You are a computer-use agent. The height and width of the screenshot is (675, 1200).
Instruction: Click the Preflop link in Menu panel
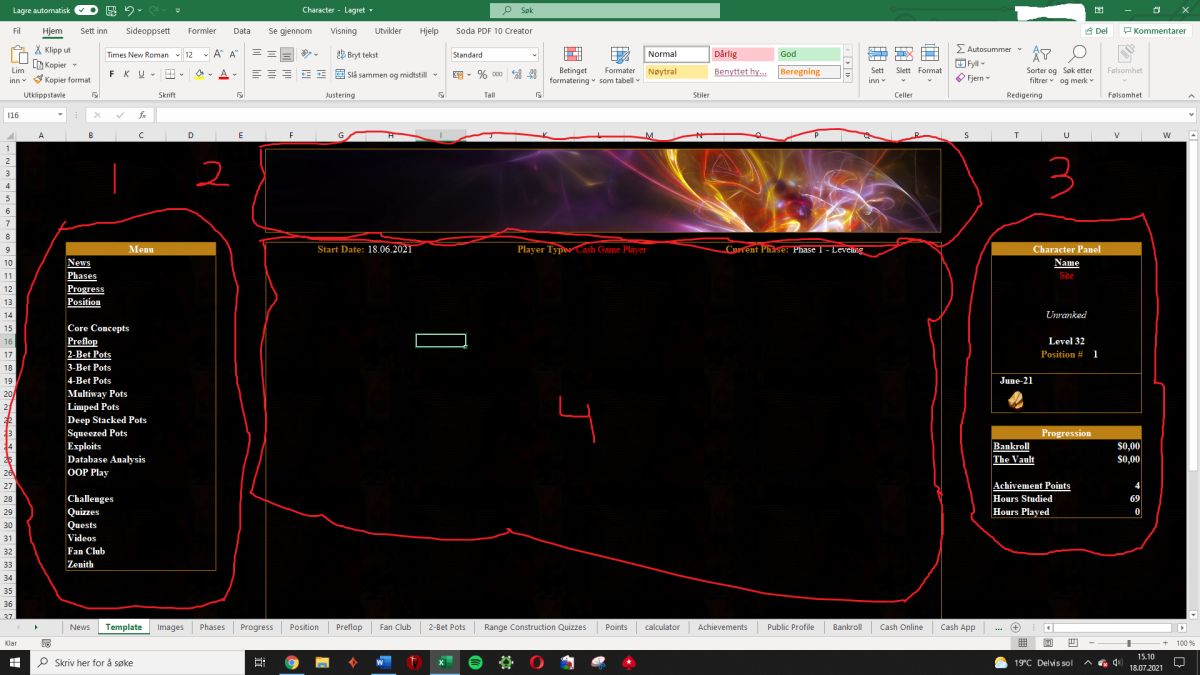click(x=82, y=341)
